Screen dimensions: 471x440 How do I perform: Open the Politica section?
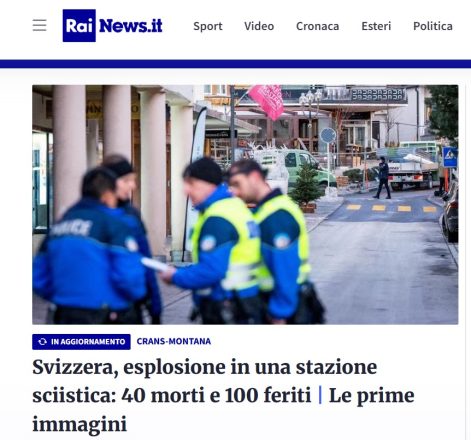click(433, 26)
